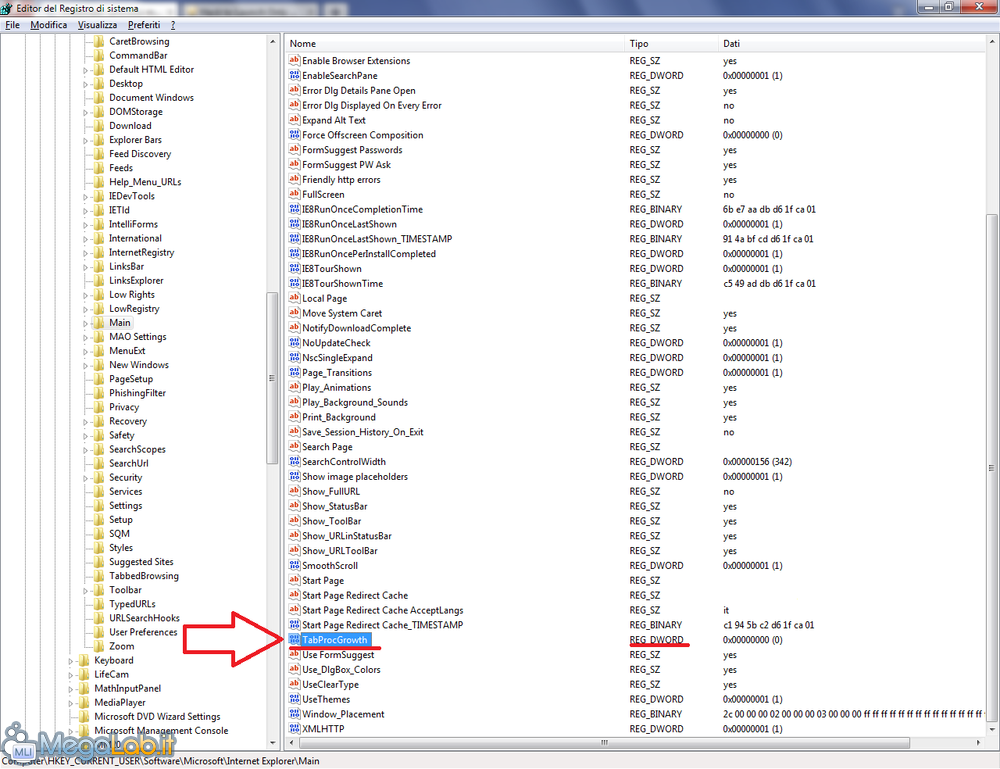Screen dimensions: 1000x769
Task: Click the values pane scroll right arrow
Action: point(979,742)
